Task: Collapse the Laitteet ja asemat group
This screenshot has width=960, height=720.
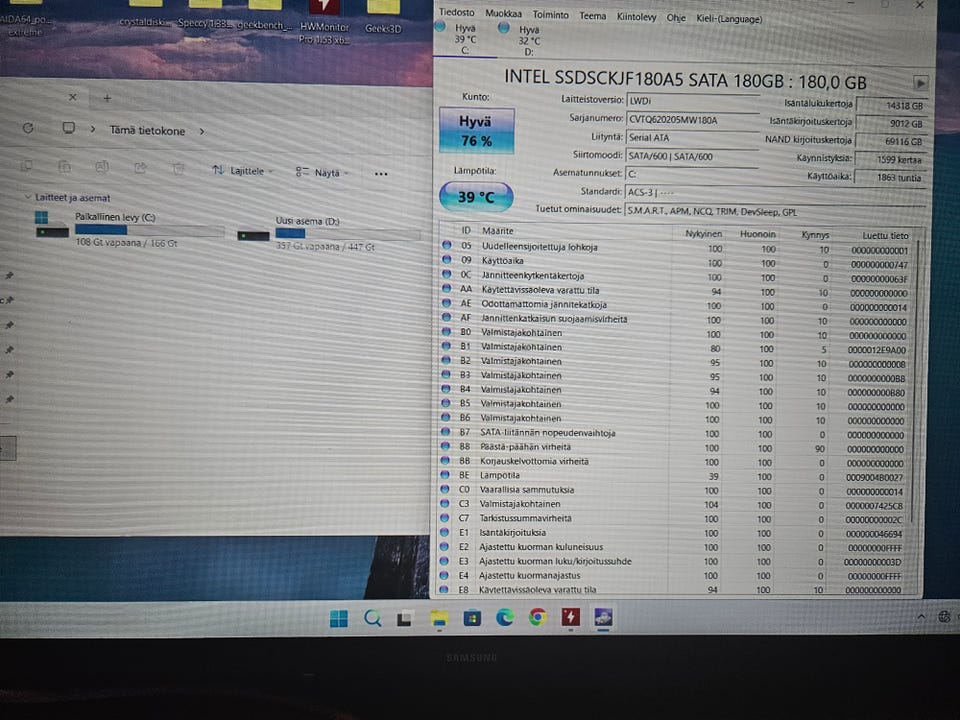Action: coord(27,197)
